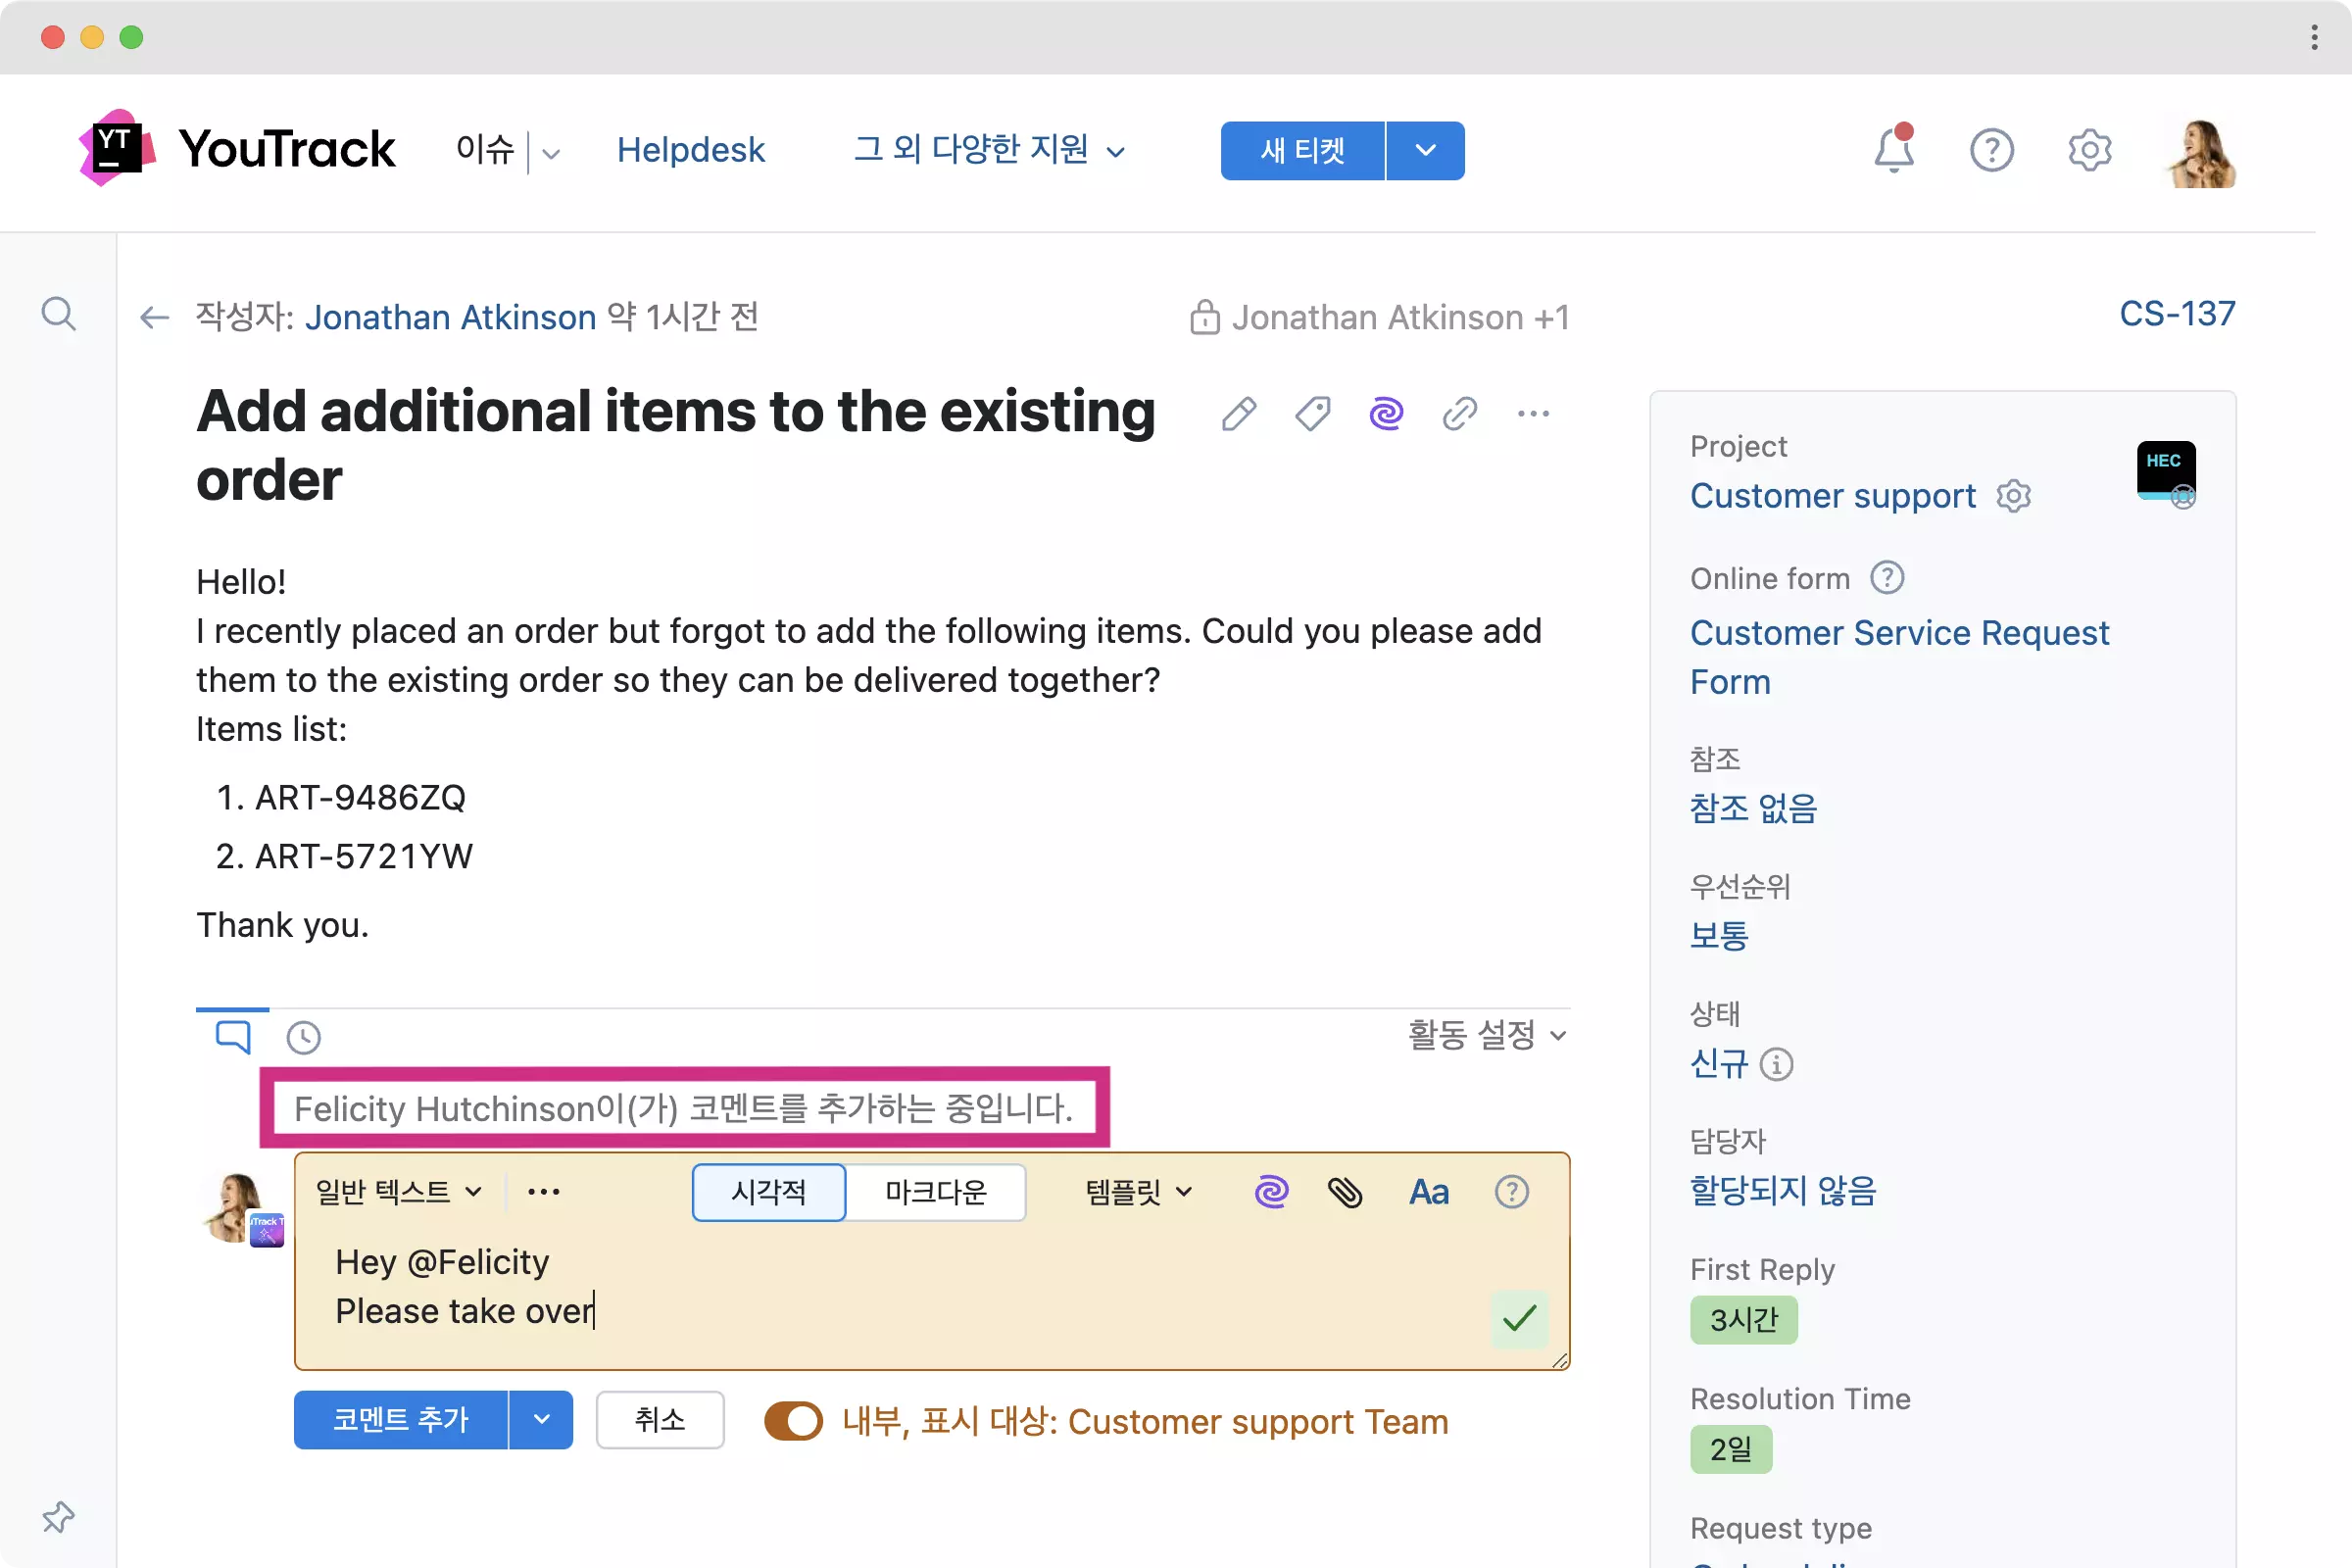Screen dimensions: 2352x1568
Task: Click the pencil edit icon beside title
Action: (x=1238, y=413)
